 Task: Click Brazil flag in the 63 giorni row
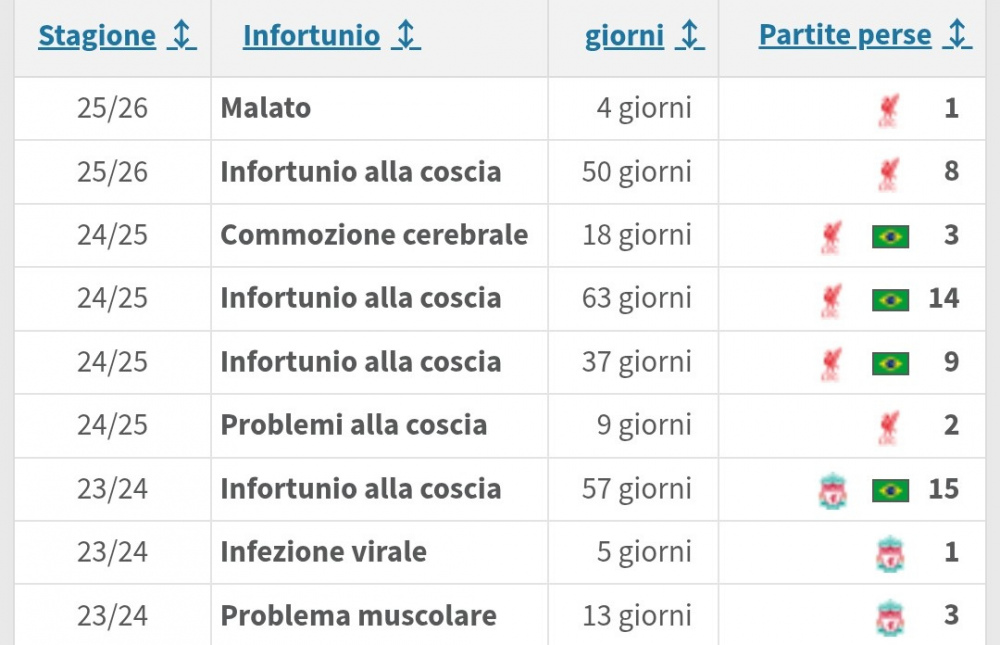coord(889,299)
